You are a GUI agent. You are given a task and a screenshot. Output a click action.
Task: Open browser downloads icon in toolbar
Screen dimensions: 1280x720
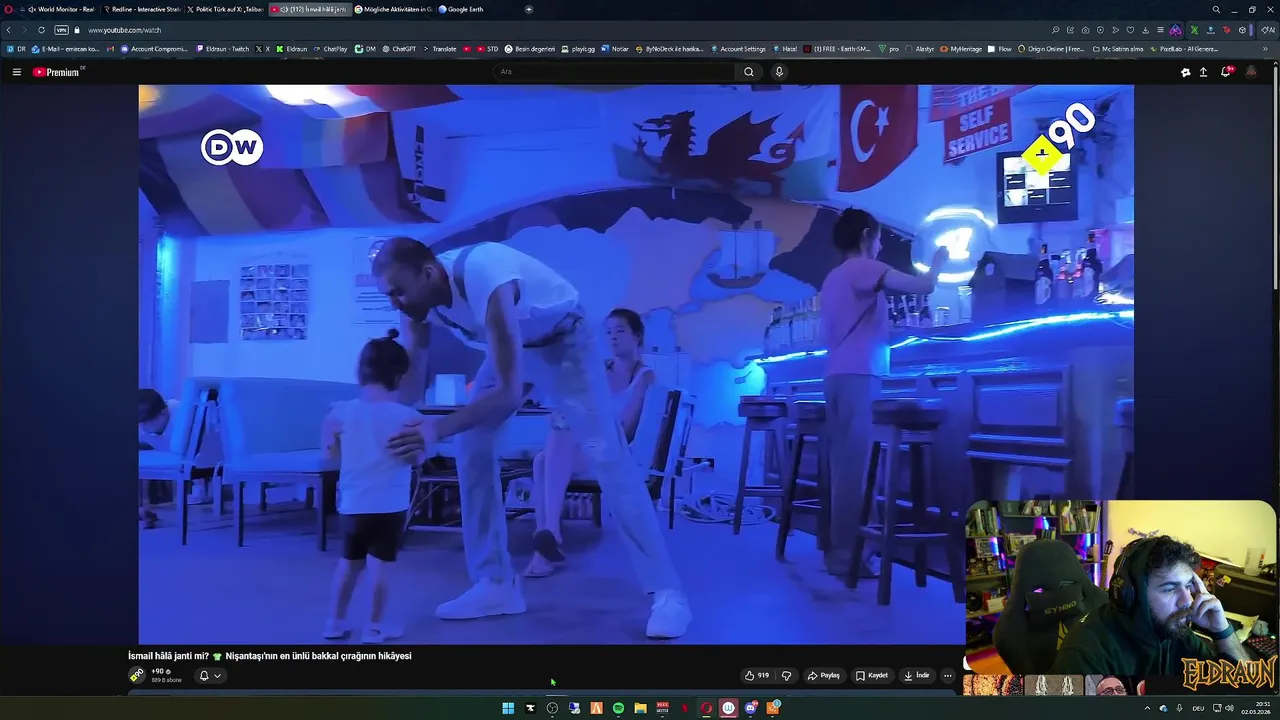tap(1146, 30)
